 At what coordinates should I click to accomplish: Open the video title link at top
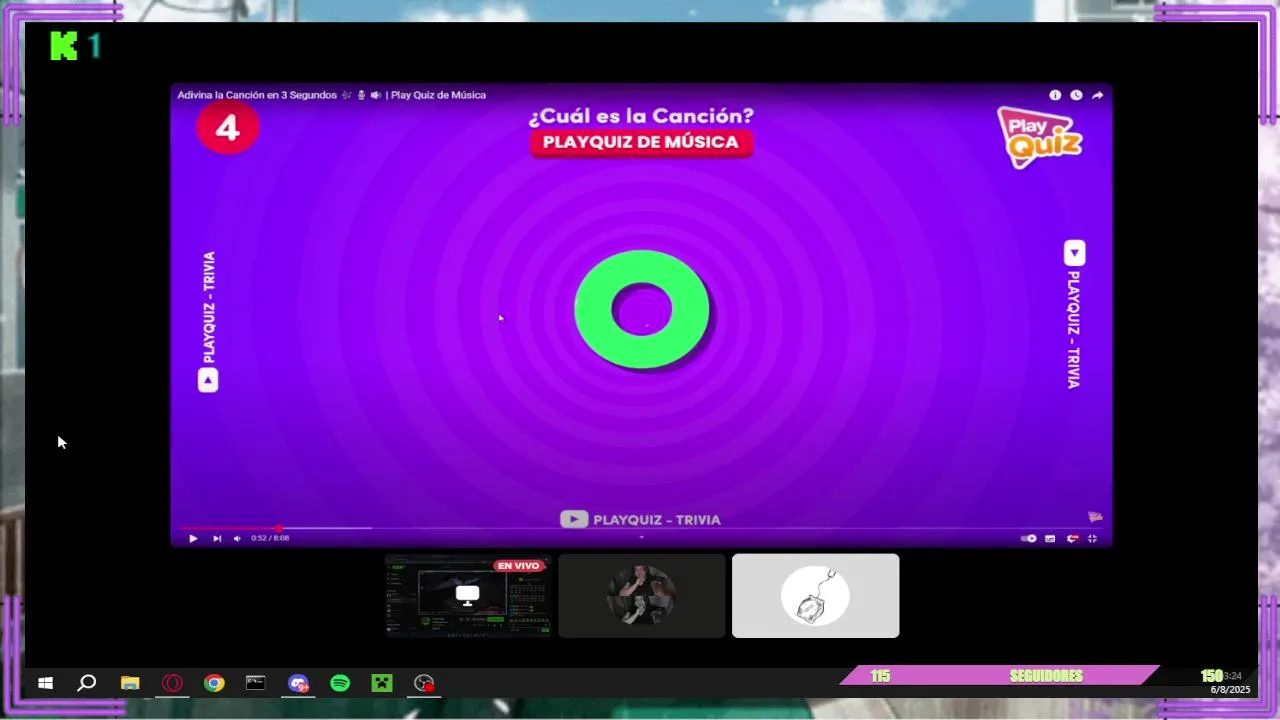click(x=331, y=95)
